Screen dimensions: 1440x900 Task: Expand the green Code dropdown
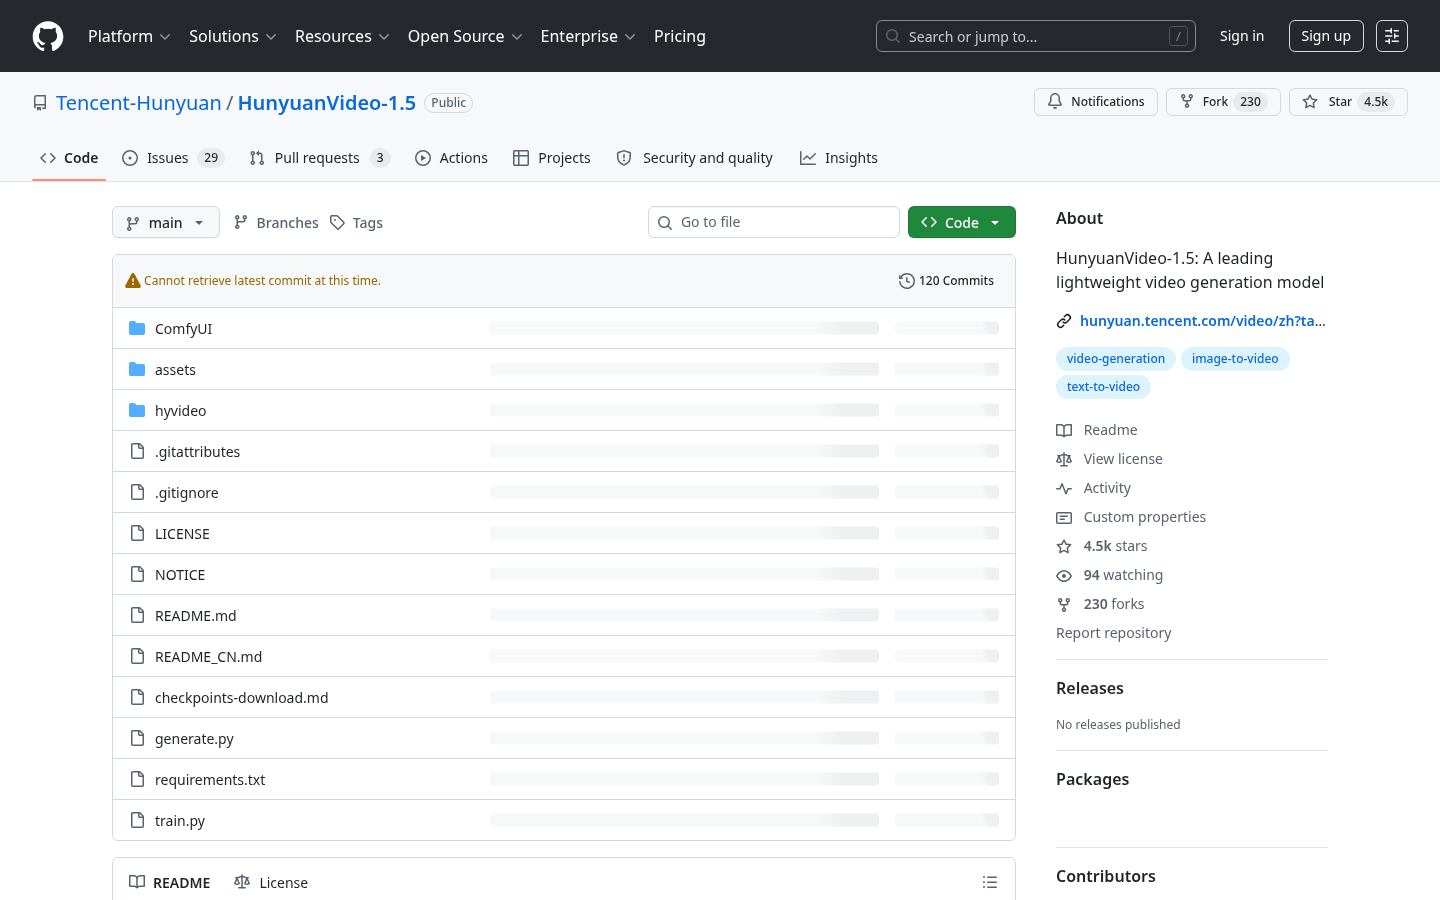tap(962, 222)
